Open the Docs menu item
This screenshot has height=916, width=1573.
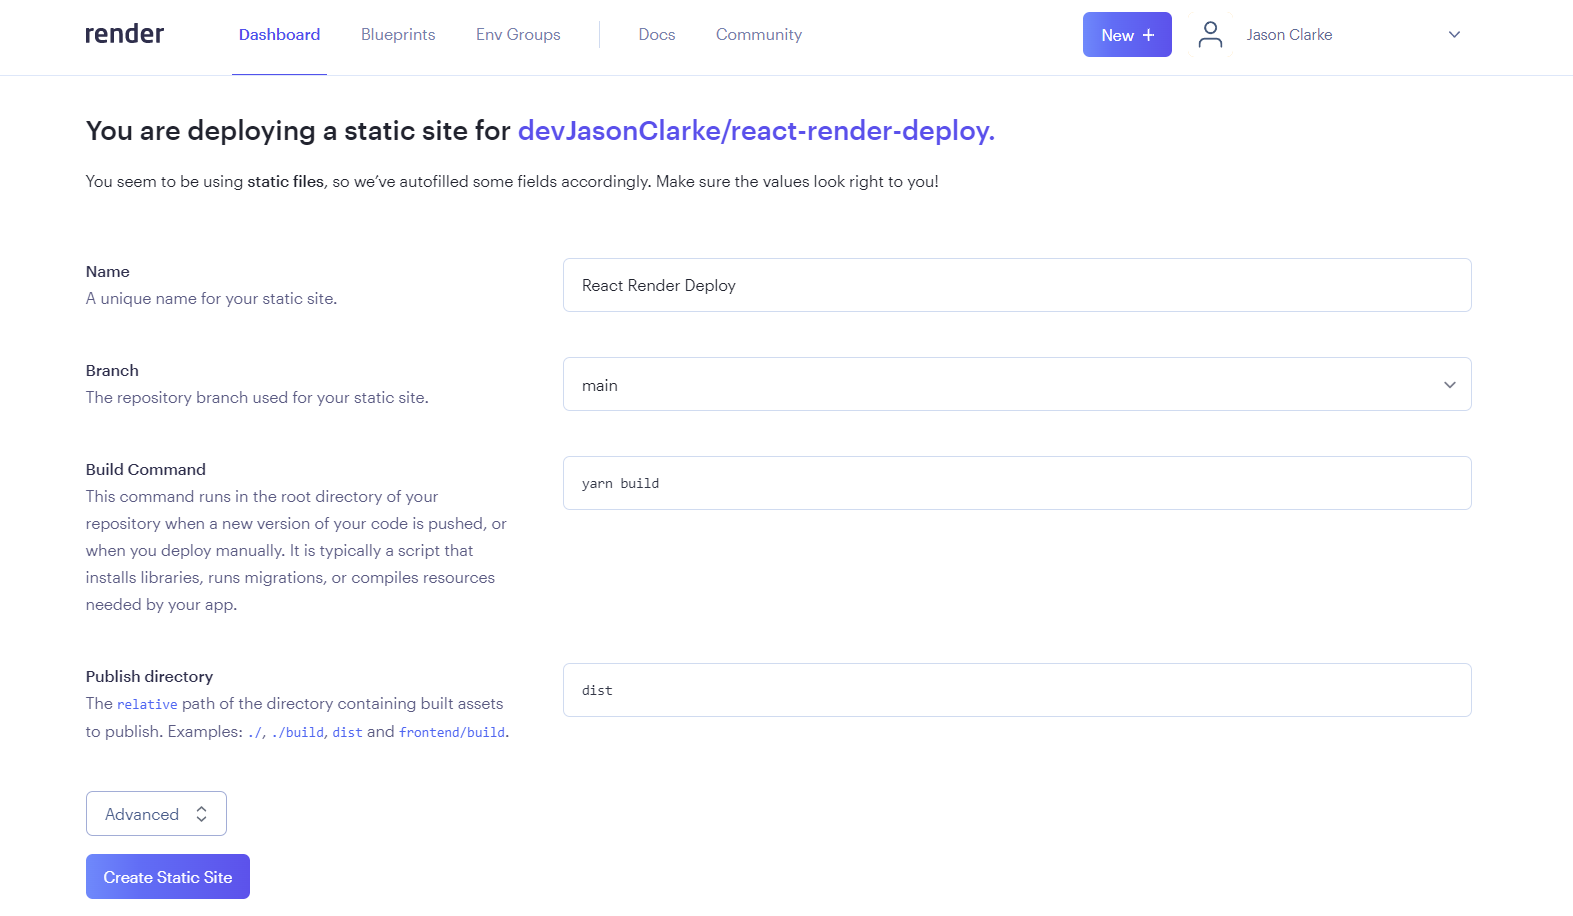(656, 34)
